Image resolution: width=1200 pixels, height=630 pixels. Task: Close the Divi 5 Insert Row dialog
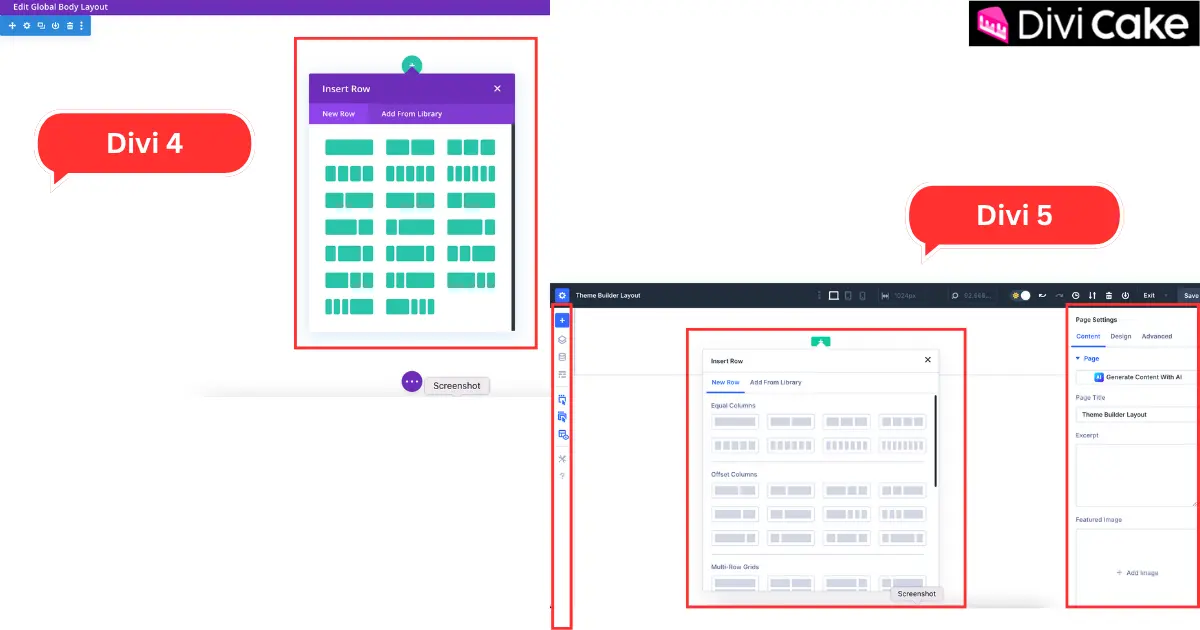[927, 360]
